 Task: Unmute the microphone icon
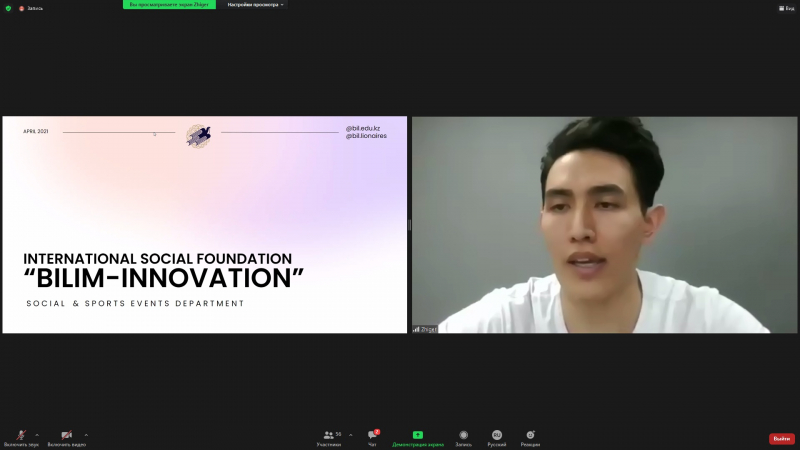tap(21, 436)
